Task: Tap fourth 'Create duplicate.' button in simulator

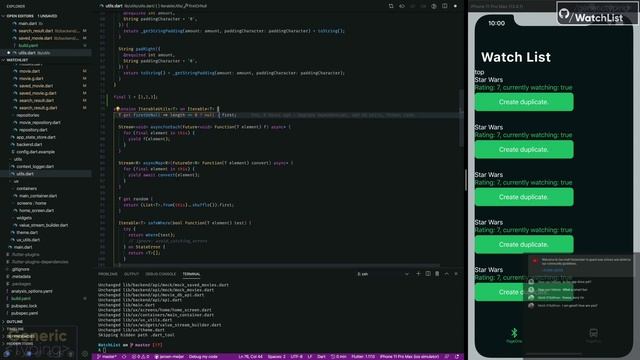Action: [x=524, y=244]
